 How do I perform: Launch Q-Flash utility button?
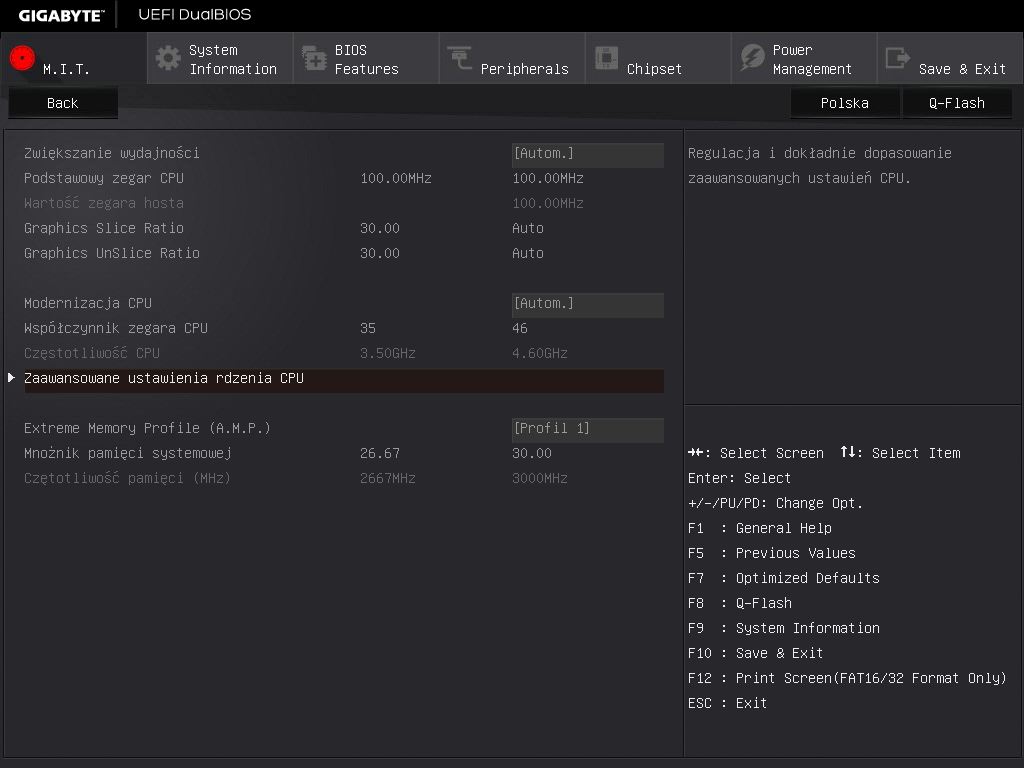(956, 103)
